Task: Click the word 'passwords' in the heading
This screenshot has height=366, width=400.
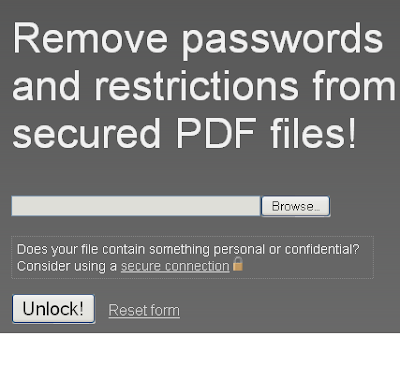Action: click(282, 41)
